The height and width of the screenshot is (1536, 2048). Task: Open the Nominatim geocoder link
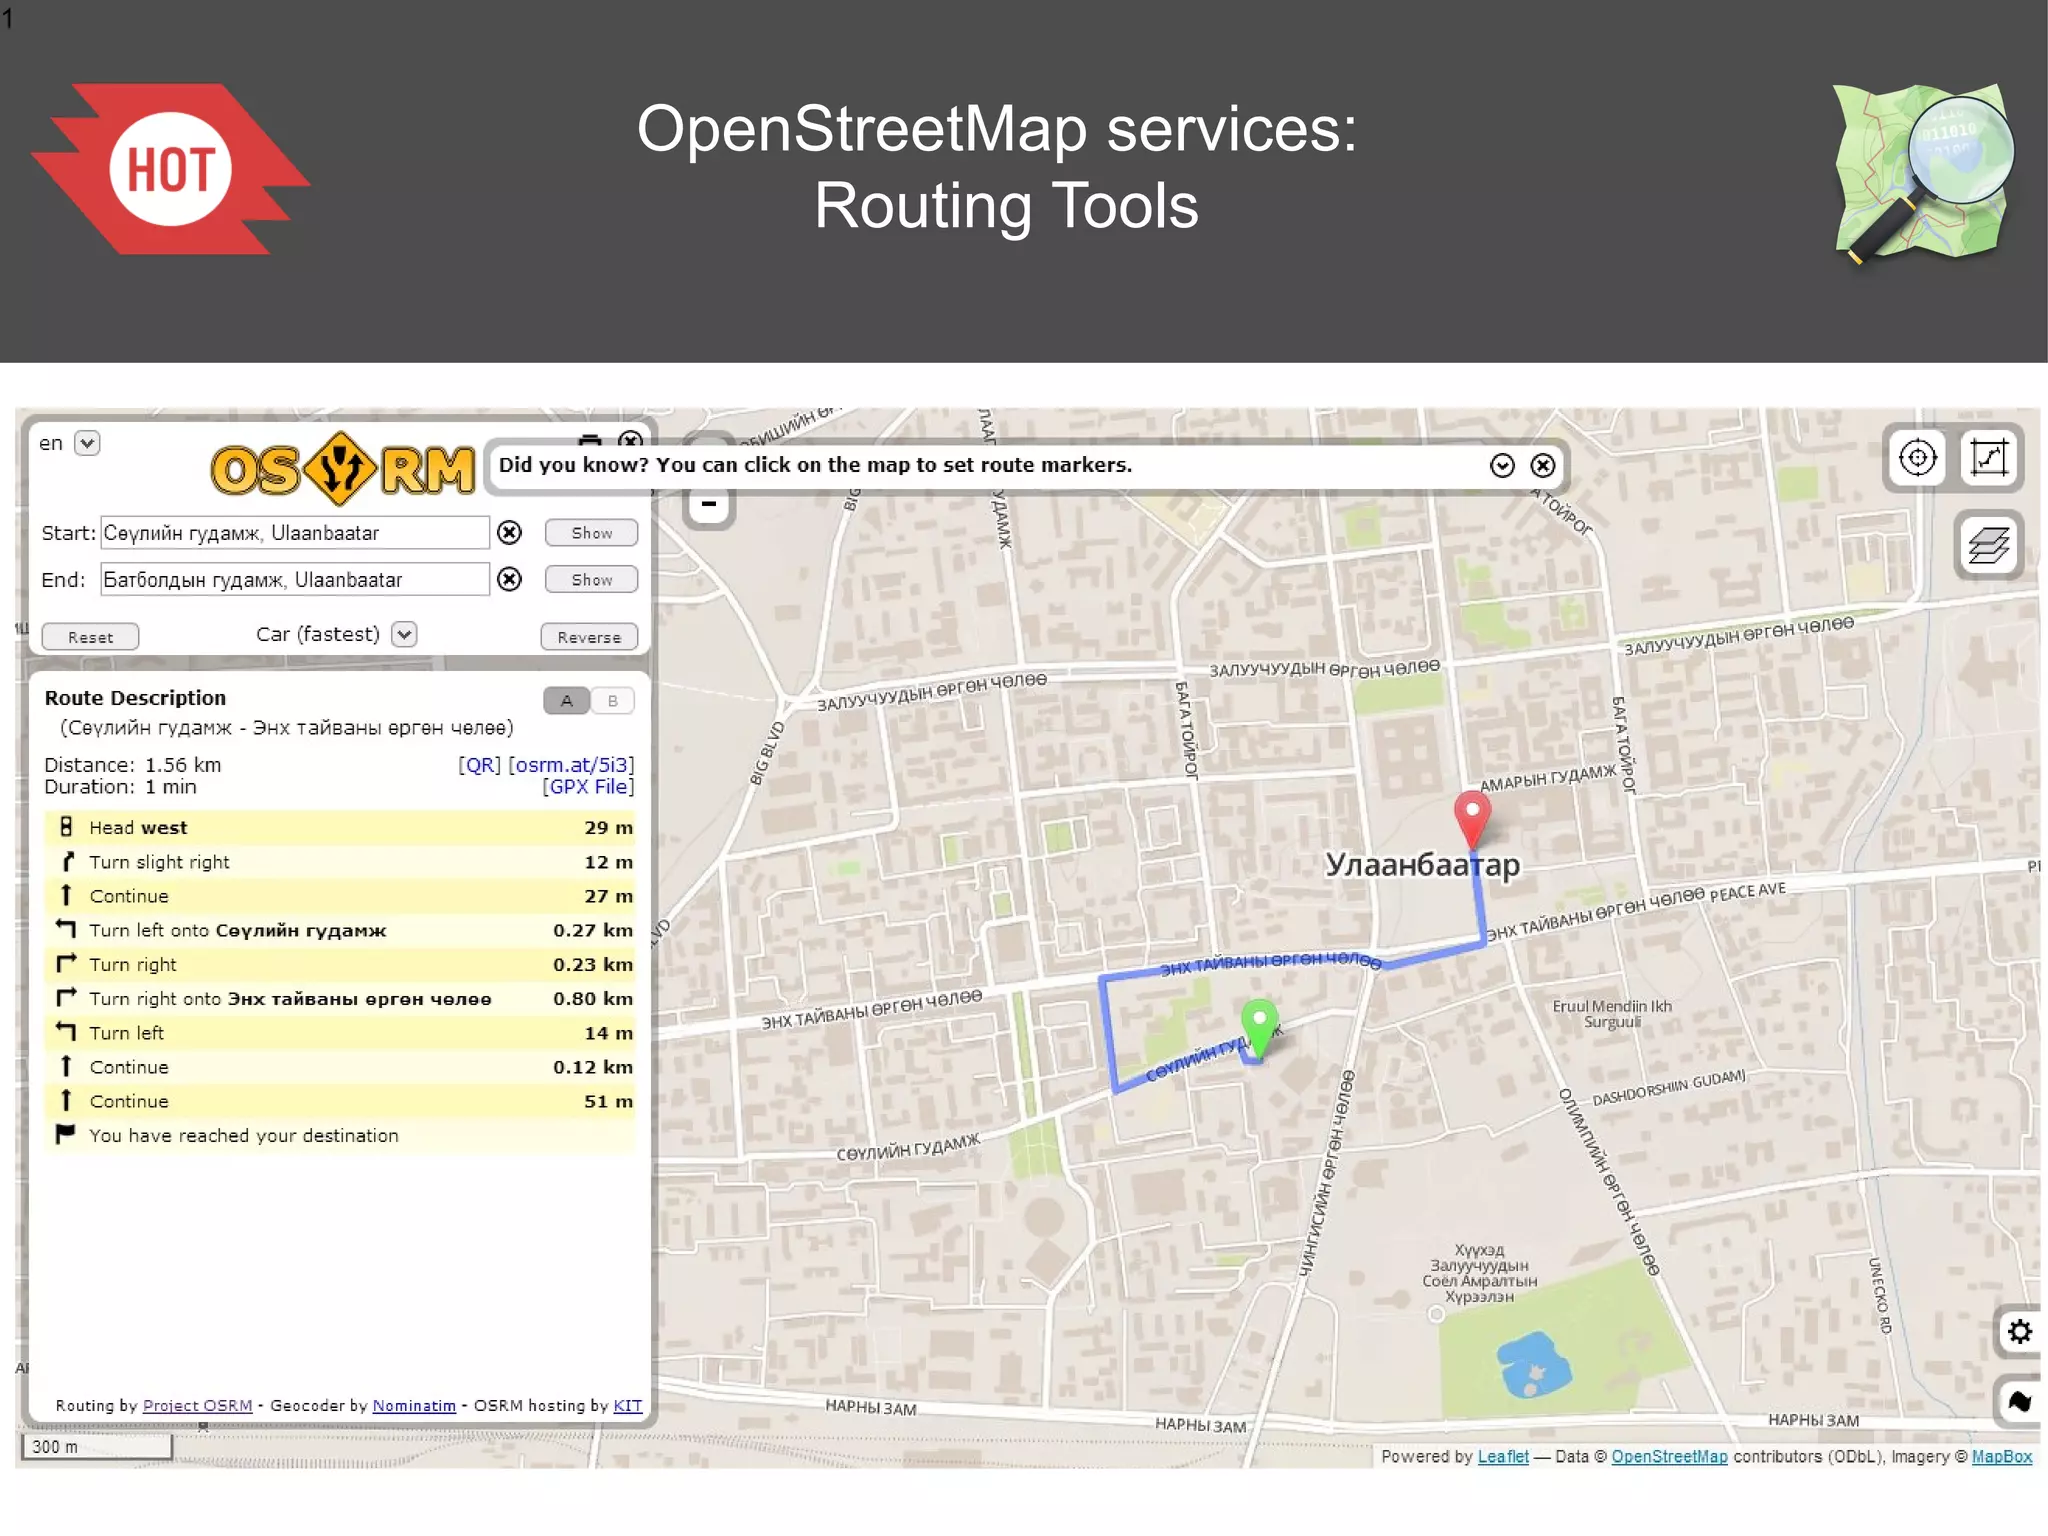[x=414, y=1405]
